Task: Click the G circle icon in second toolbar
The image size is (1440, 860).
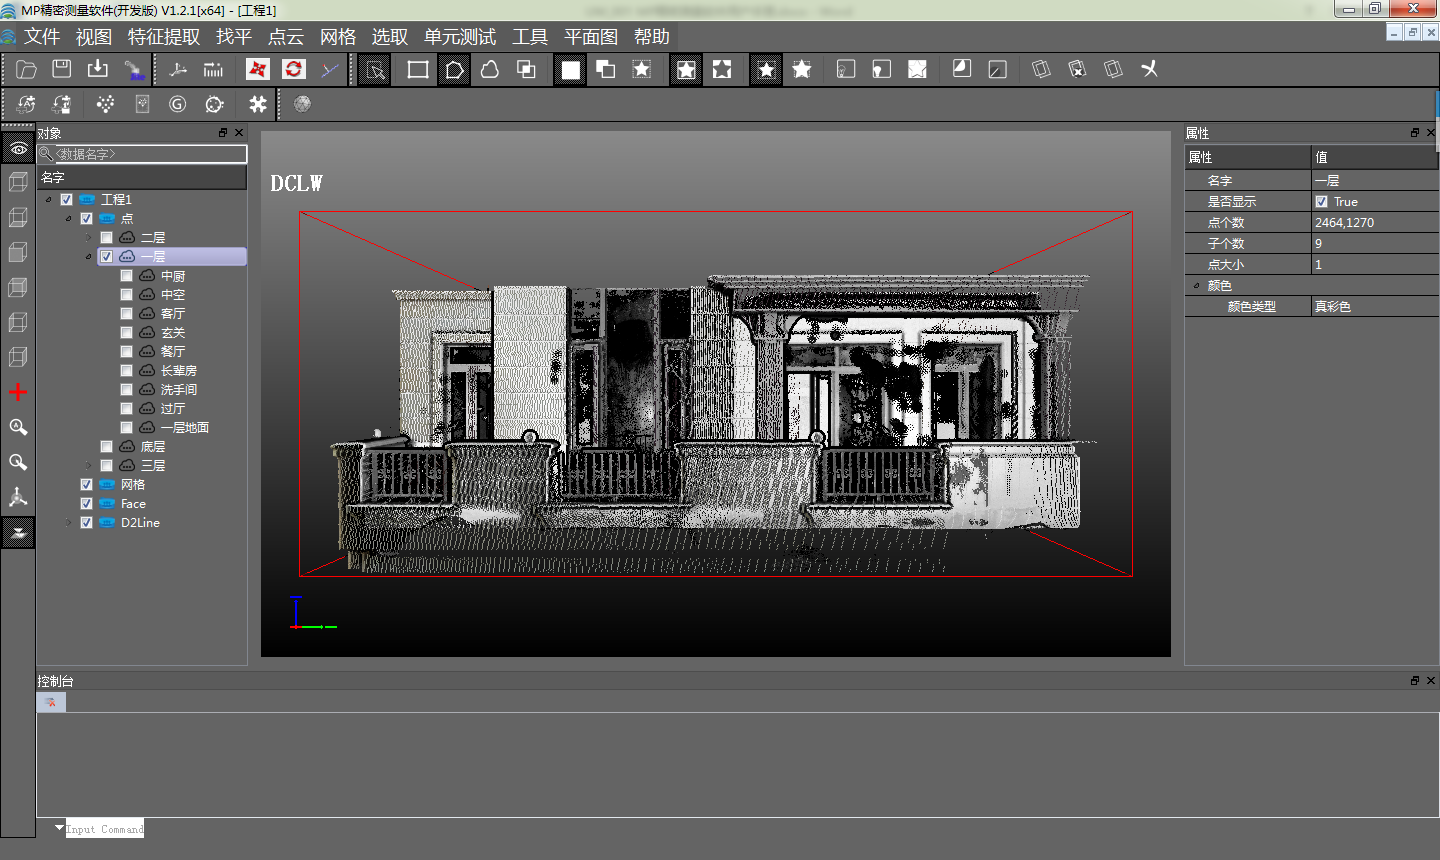Action: pos(178,104)
